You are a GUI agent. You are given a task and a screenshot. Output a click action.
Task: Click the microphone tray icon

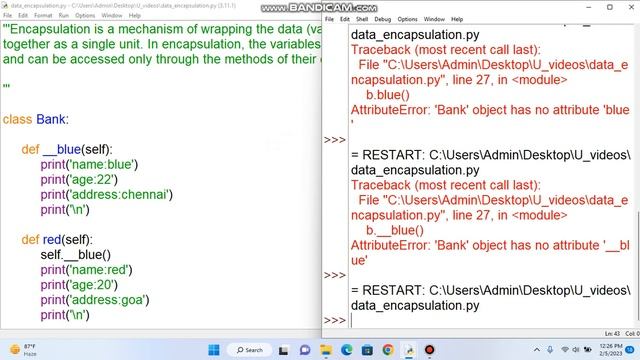point(550,350)
